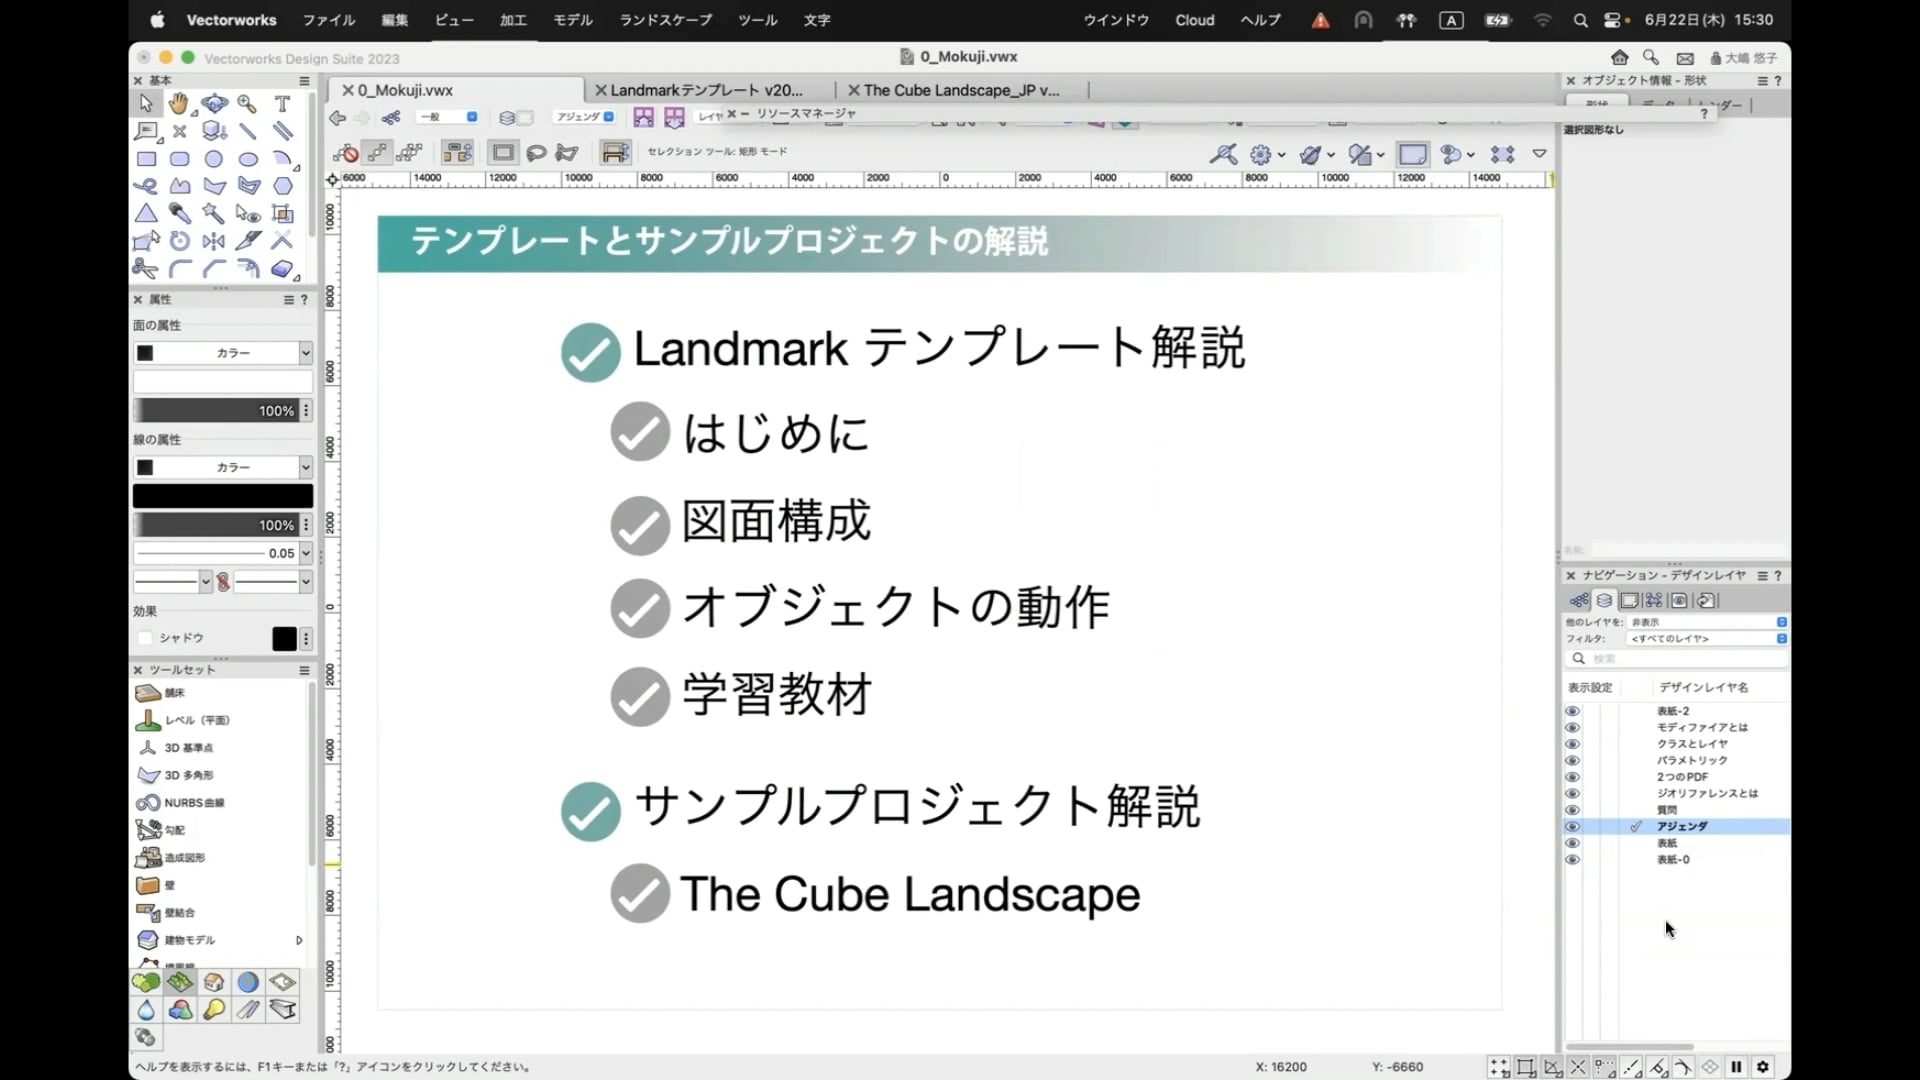This screenshot has width=1920, height=1080.
Task: Click the fill opacity 100% slider
Action: [x=216, y=411]
